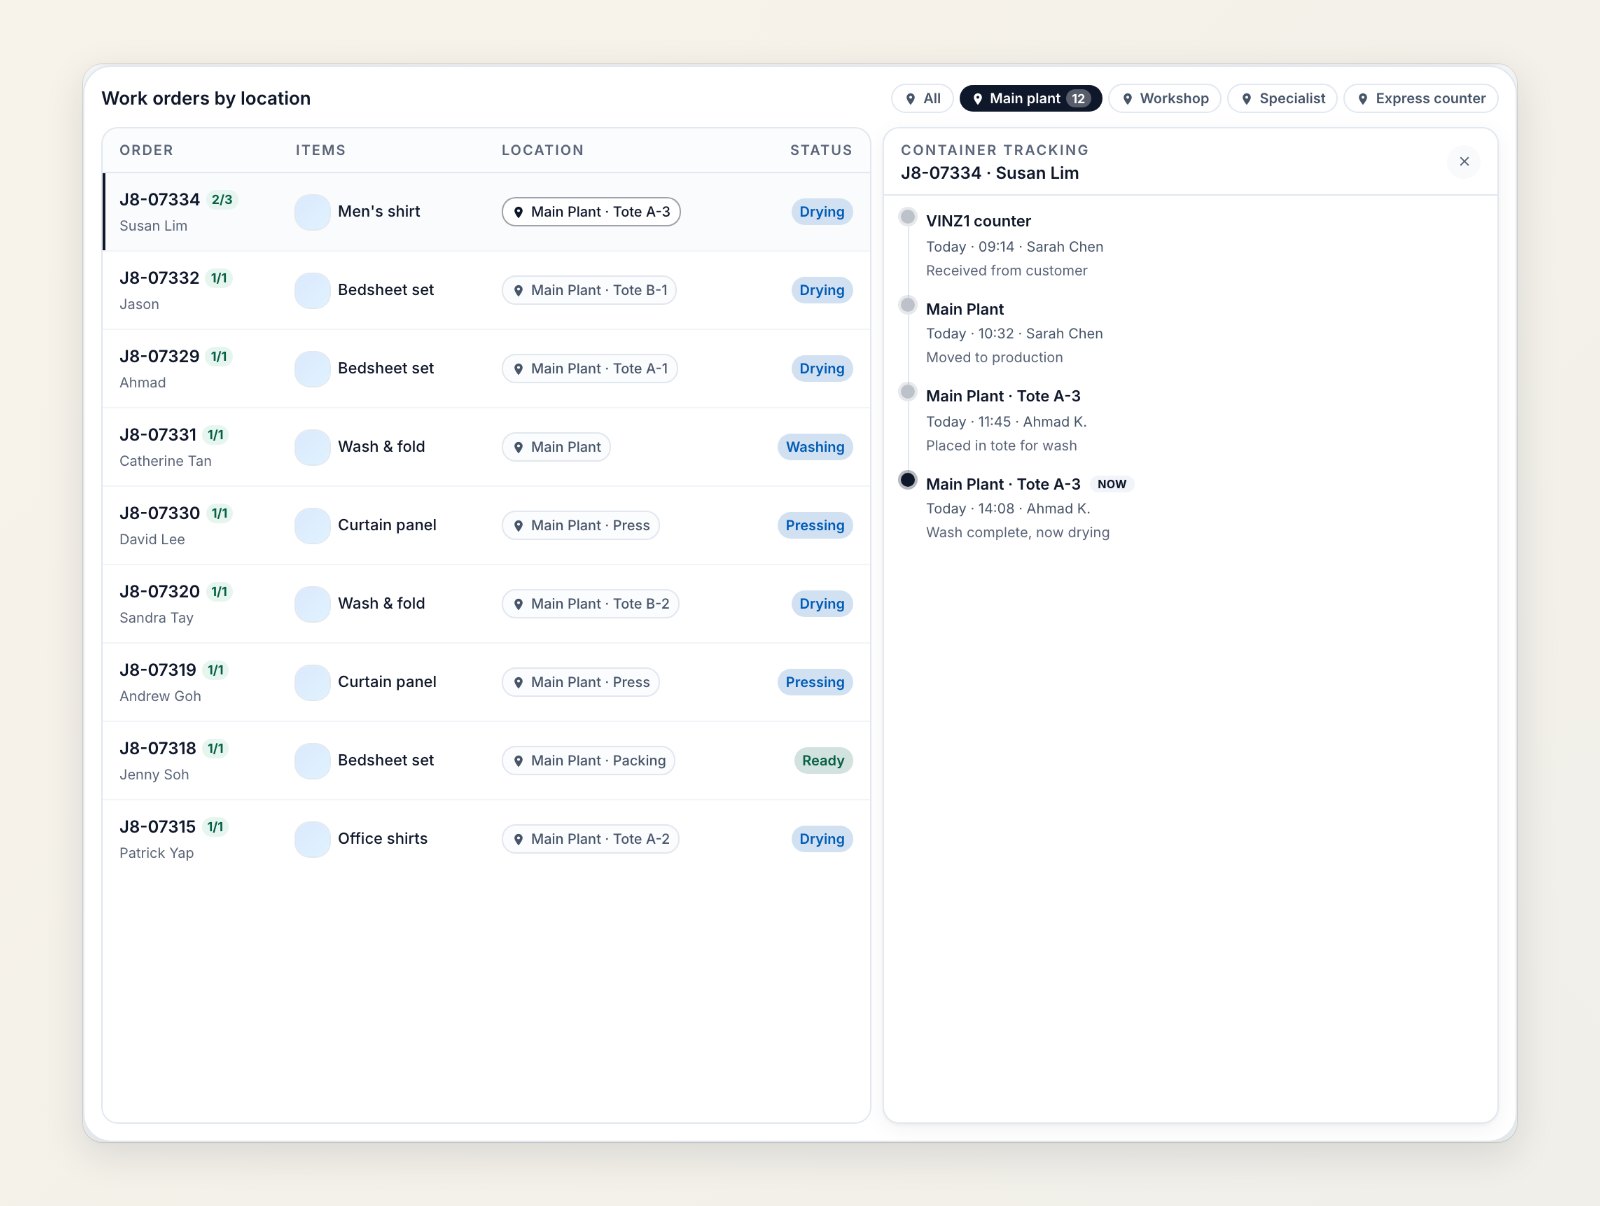Click the Drying status badge for J8-07334
Viewport: 1600px width, 1206px height.
822,212
